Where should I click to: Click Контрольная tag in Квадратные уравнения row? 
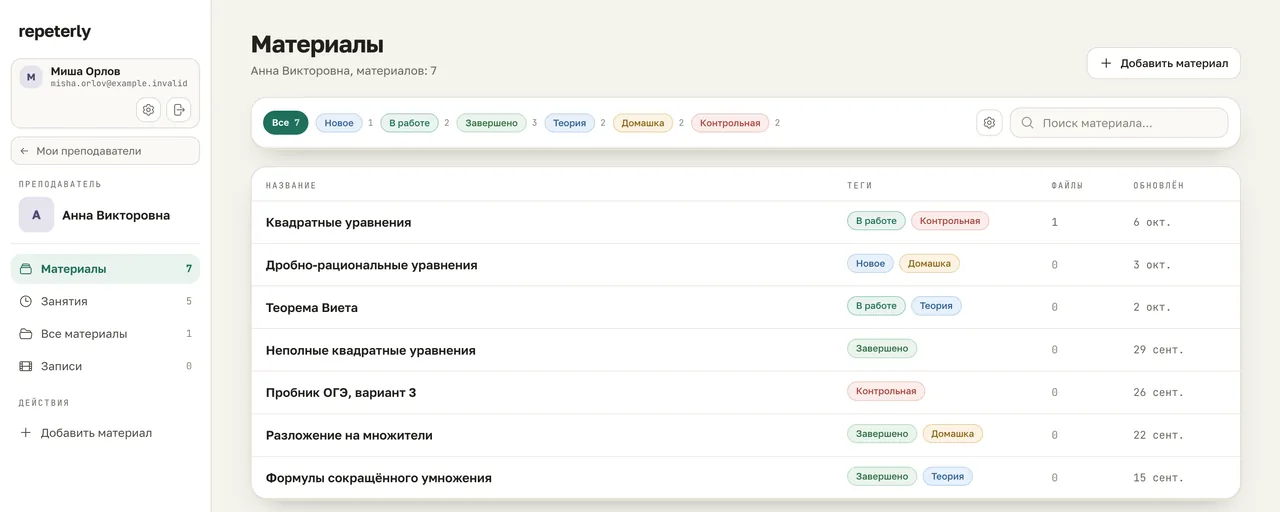(950, 221)
